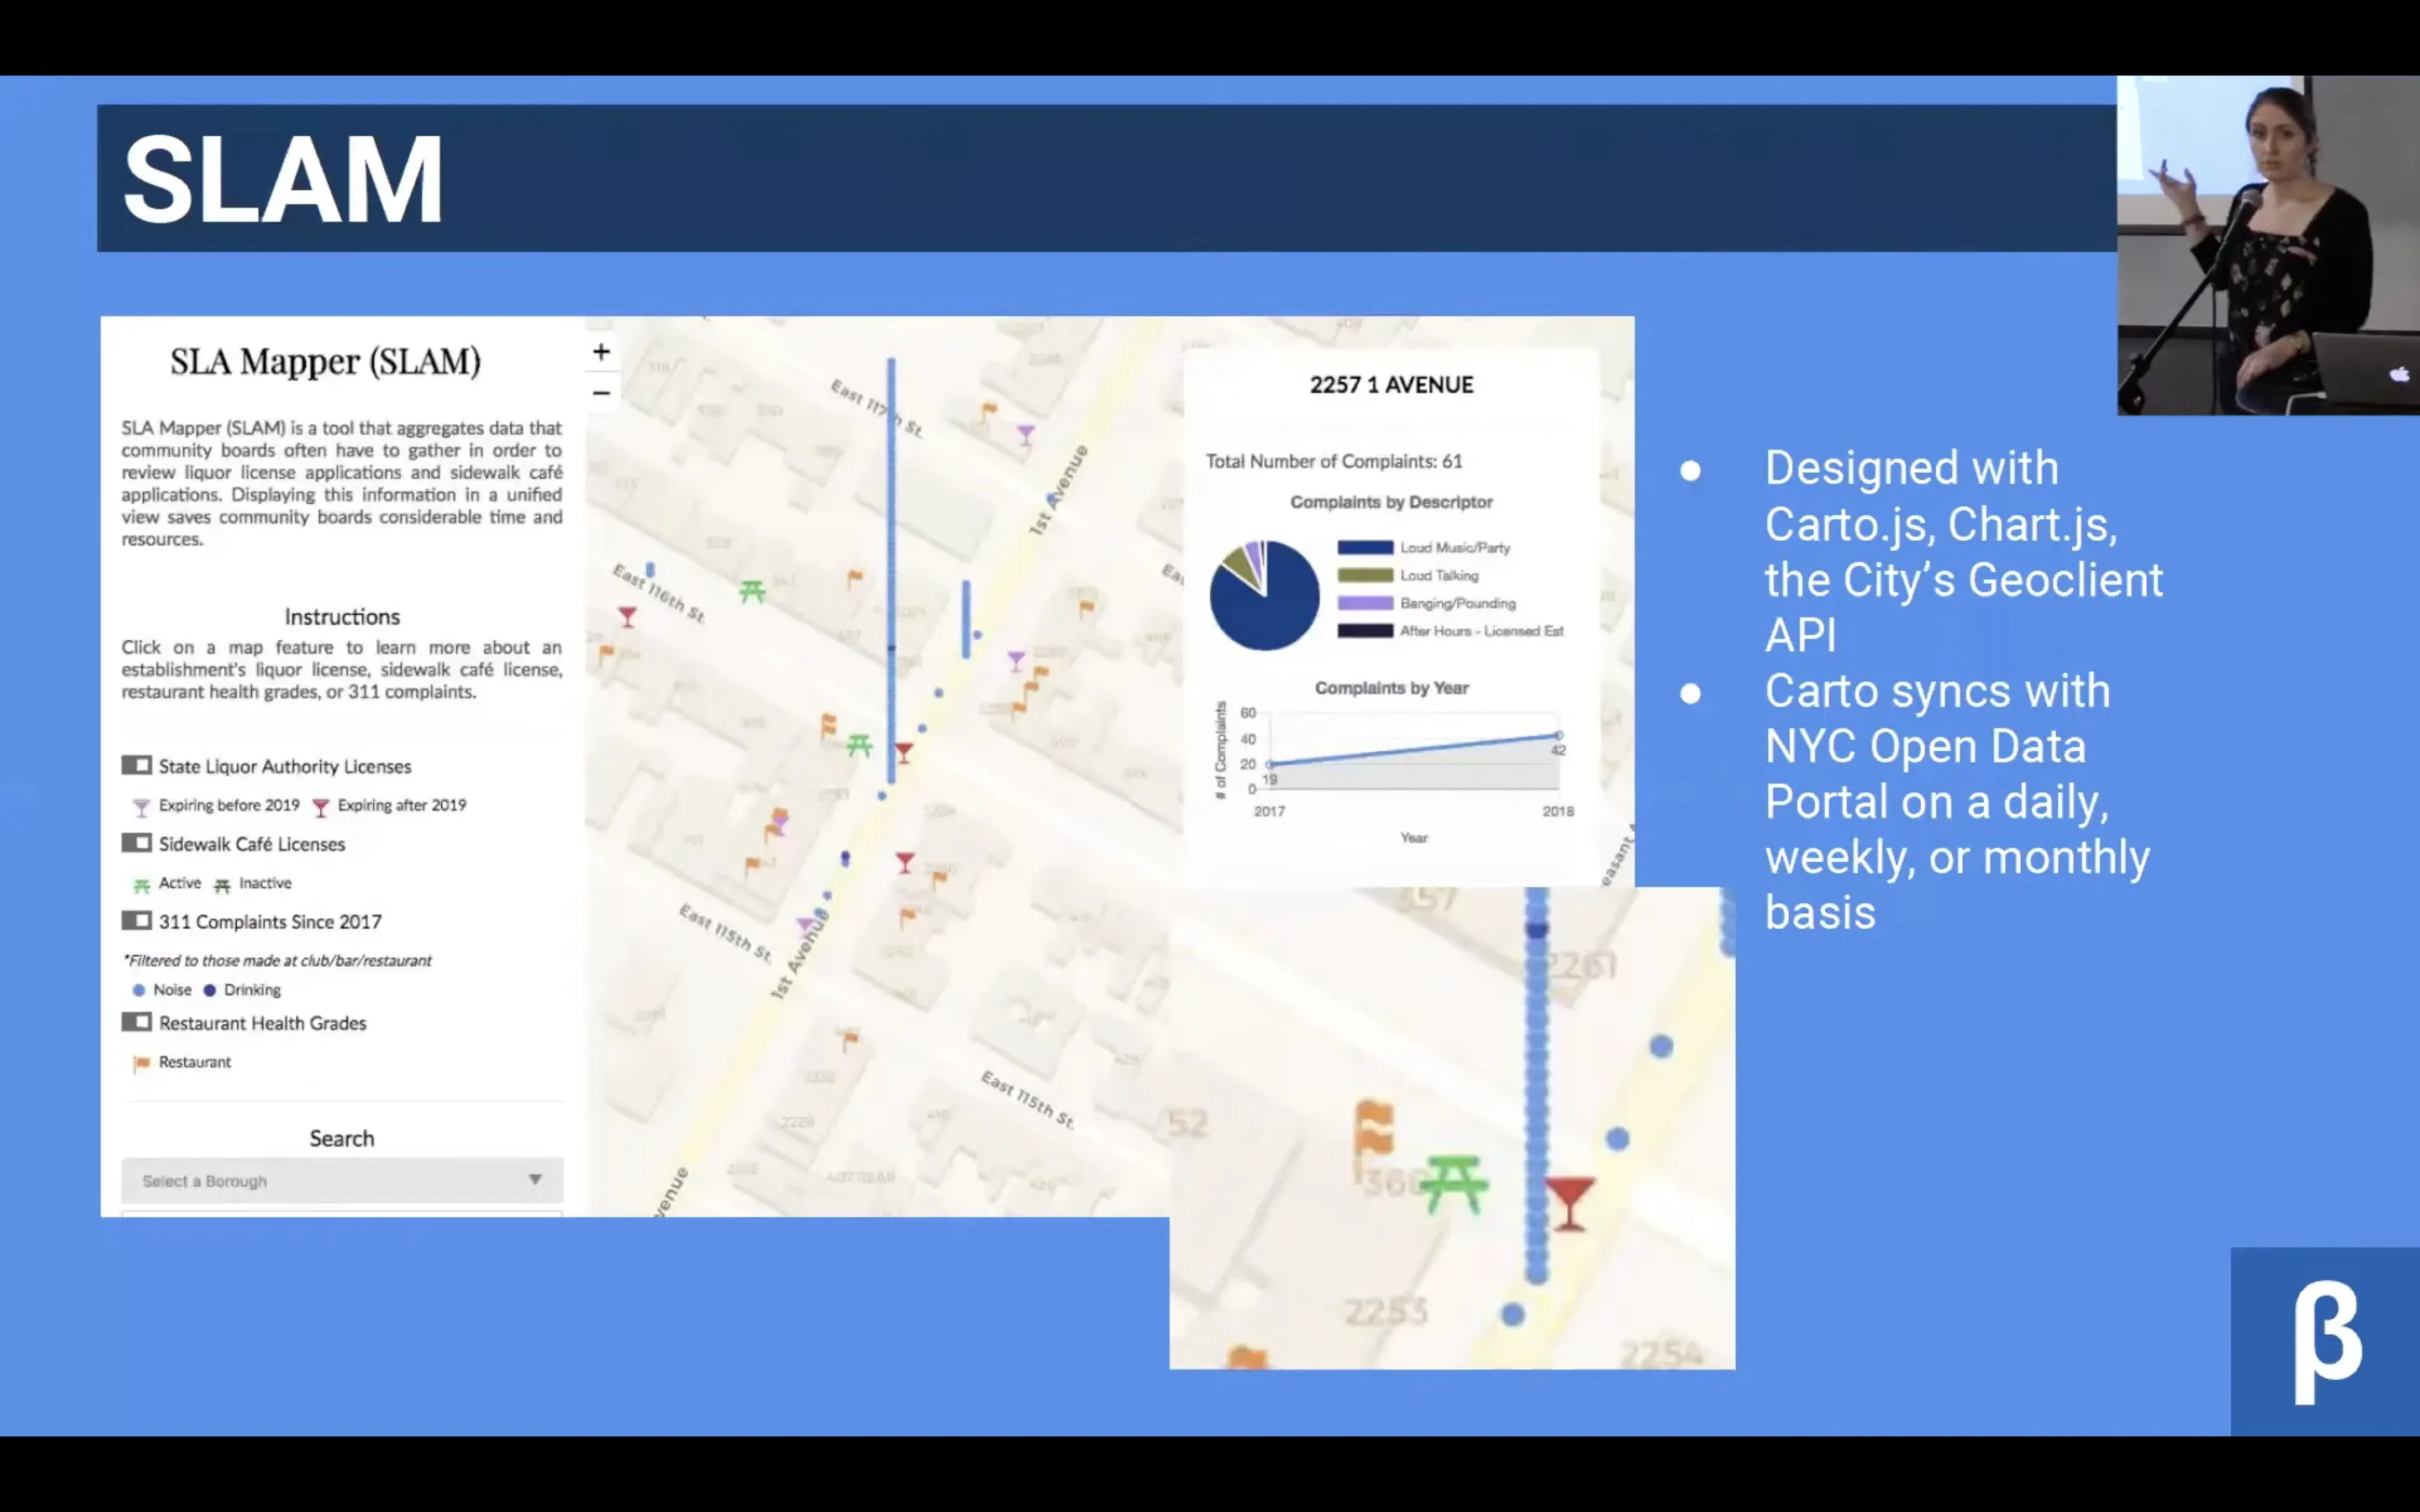Toggle Restaurant Health Grades layer checkbox
Image resolution: width=2420 pixels, height=1512 pixels.
137,1022
